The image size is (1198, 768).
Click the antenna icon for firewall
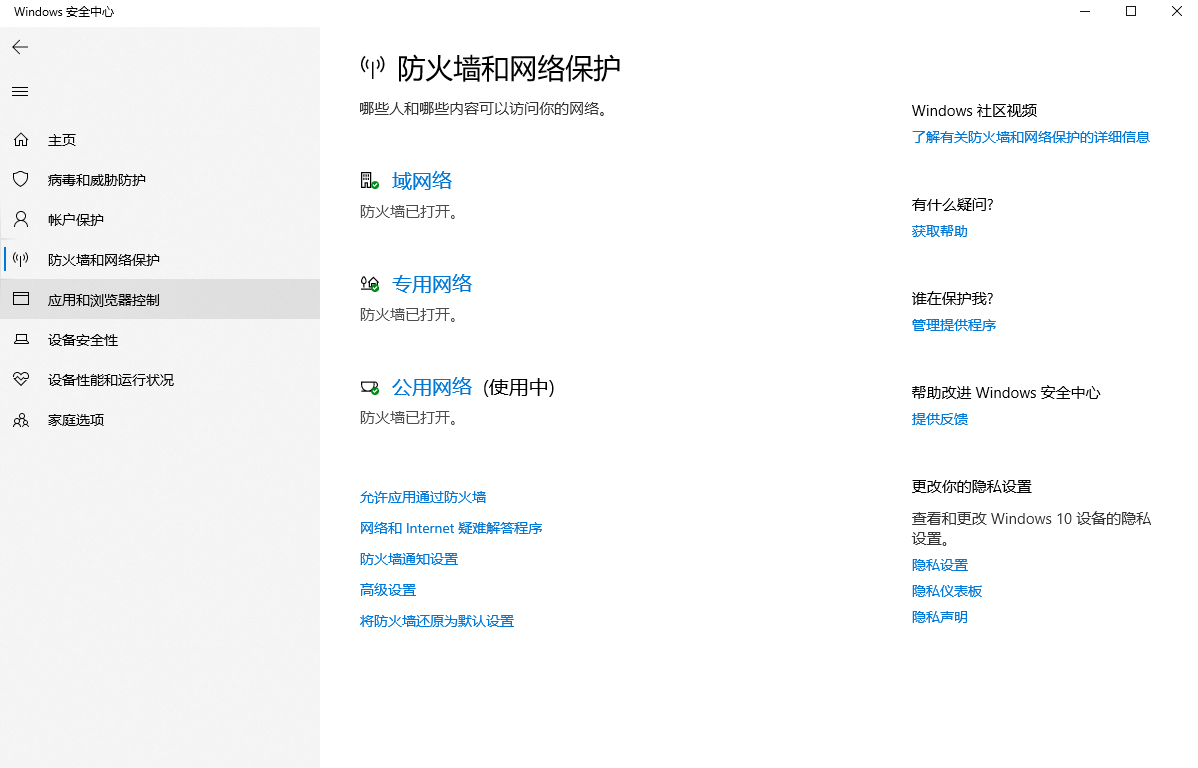(x=21, y=260)
